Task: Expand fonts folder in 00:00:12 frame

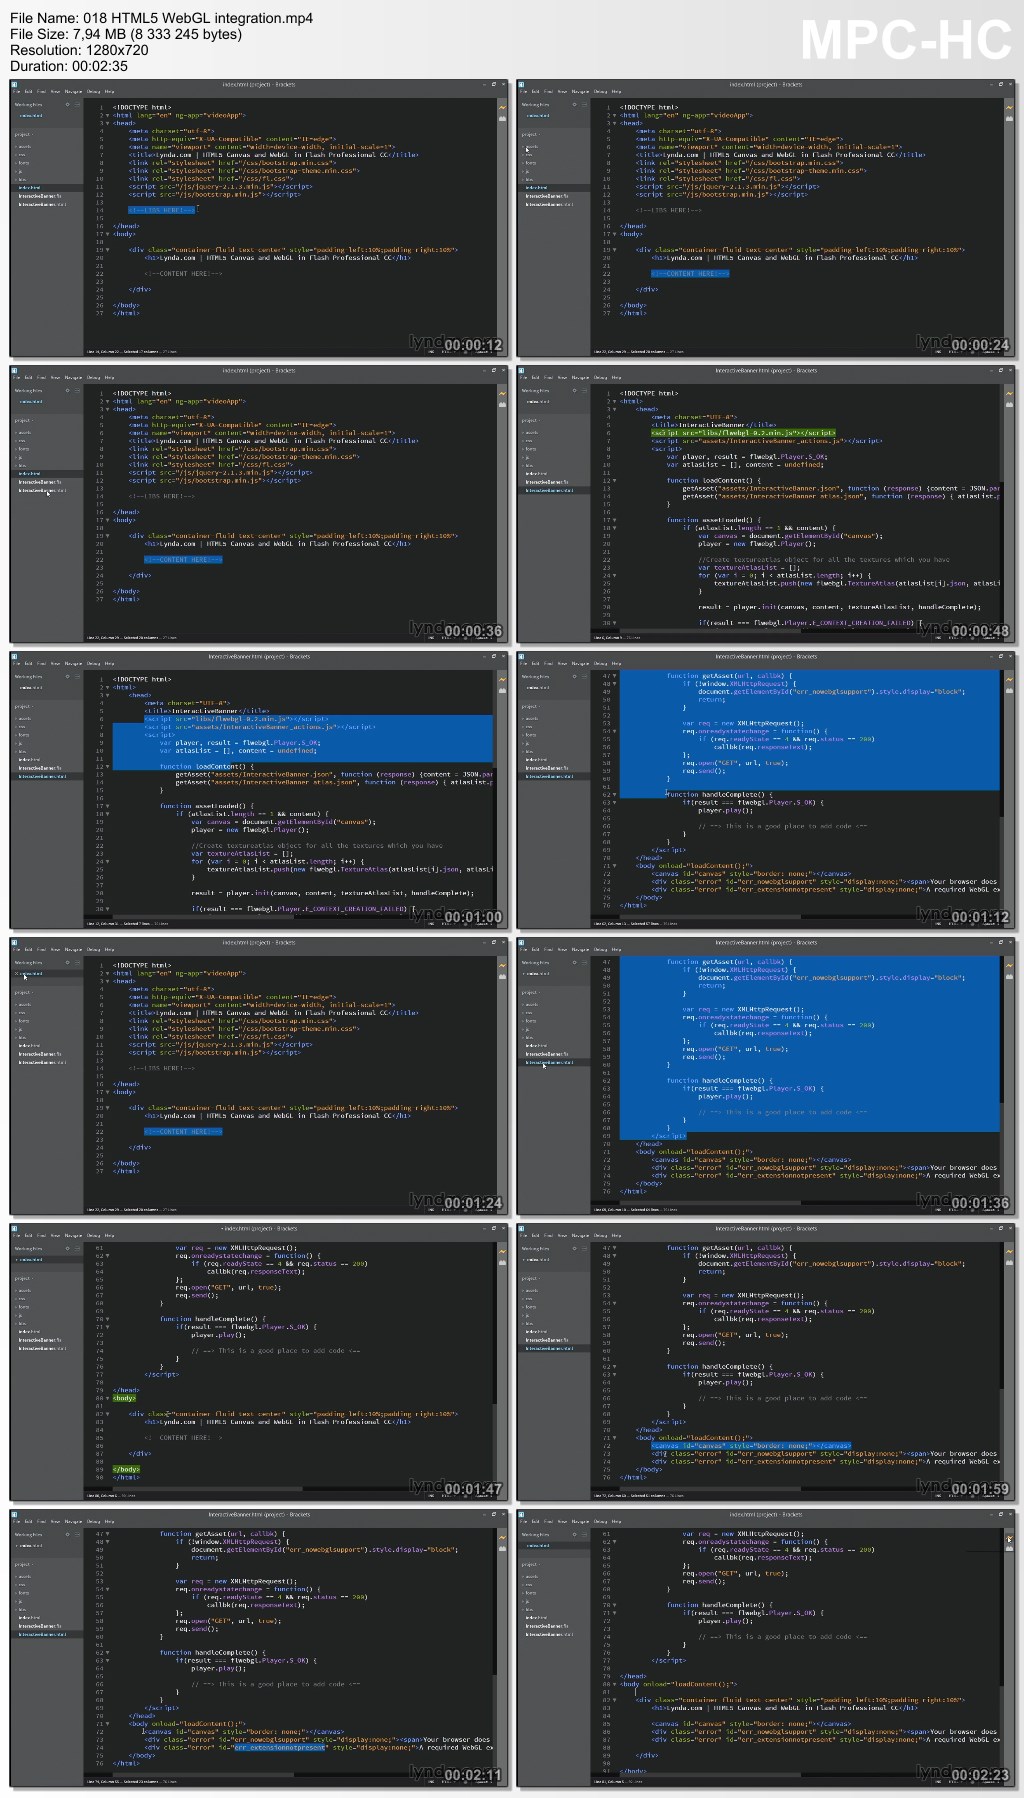Action: tap(24, 163)
